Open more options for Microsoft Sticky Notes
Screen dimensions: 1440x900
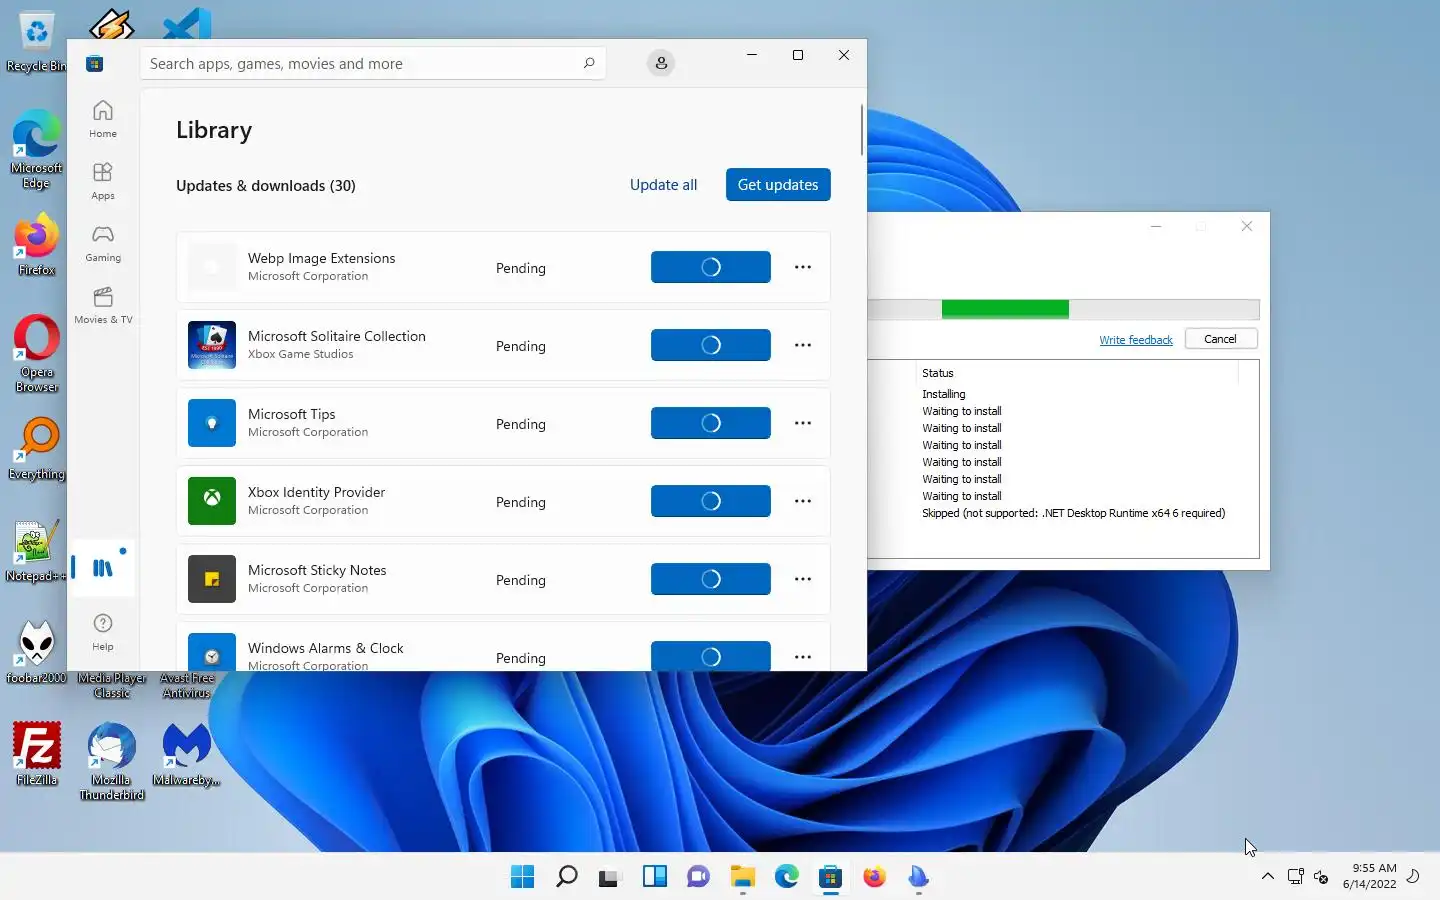pos(803,579)
